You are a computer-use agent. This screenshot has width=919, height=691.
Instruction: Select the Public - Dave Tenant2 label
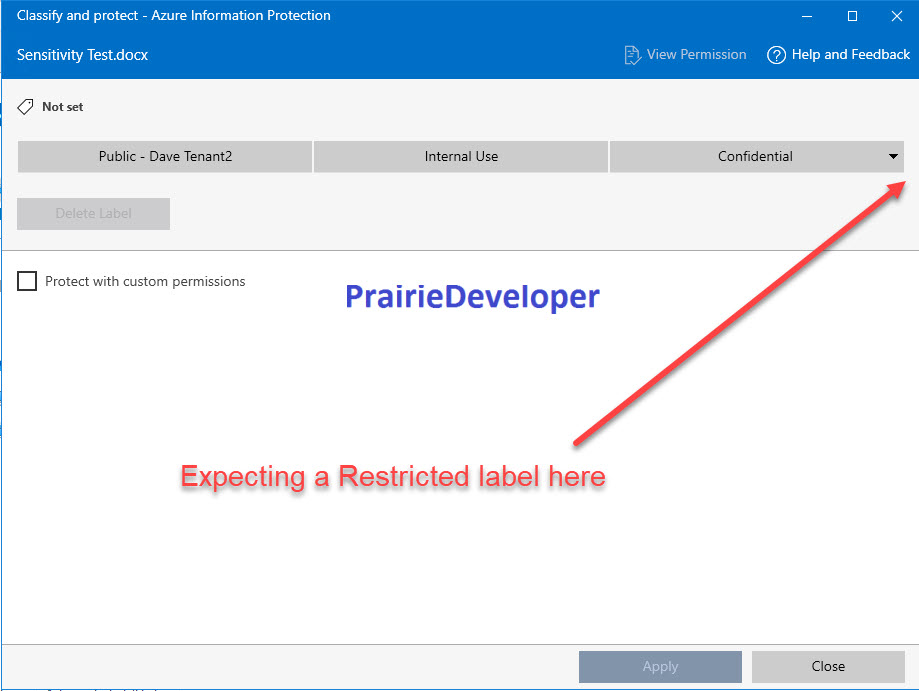165,156
